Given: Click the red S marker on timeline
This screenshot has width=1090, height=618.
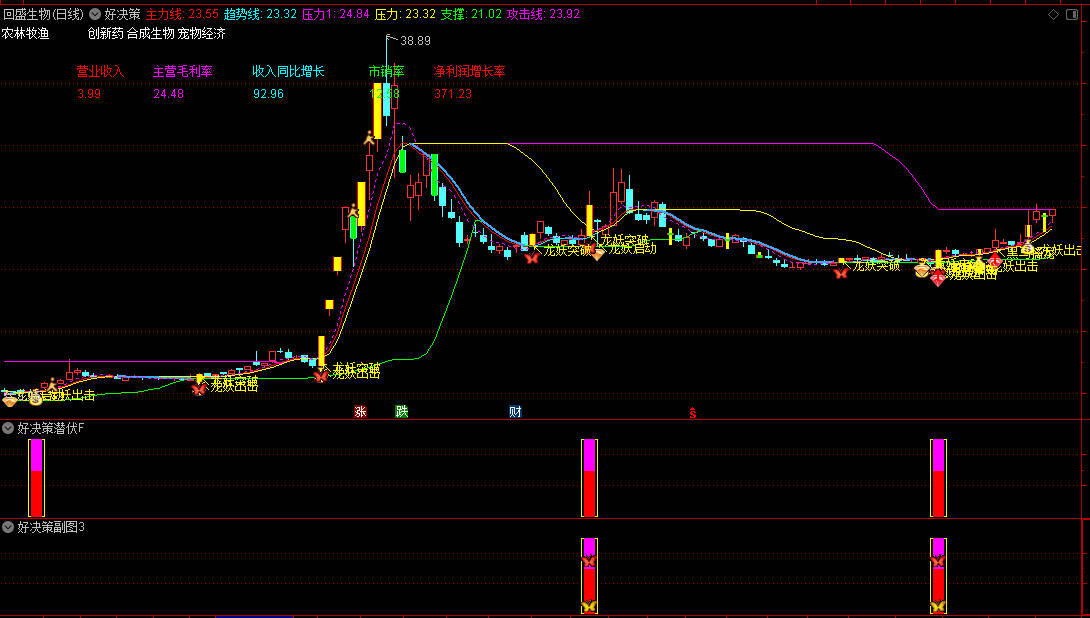Looking at the screenshot, I should tap(692, 413).
